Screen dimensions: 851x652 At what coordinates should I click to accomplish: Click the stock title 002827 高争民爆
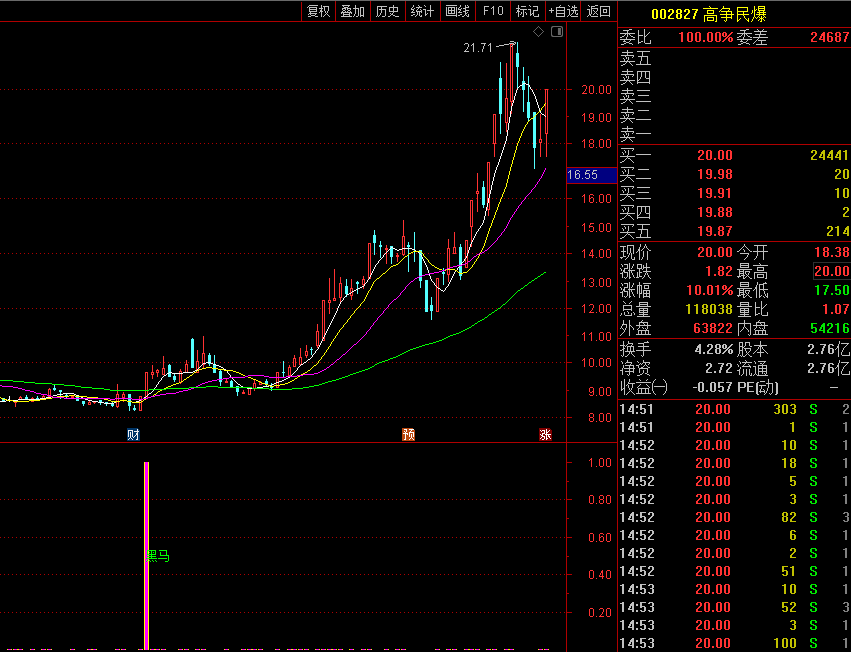[x=709, y=14]
